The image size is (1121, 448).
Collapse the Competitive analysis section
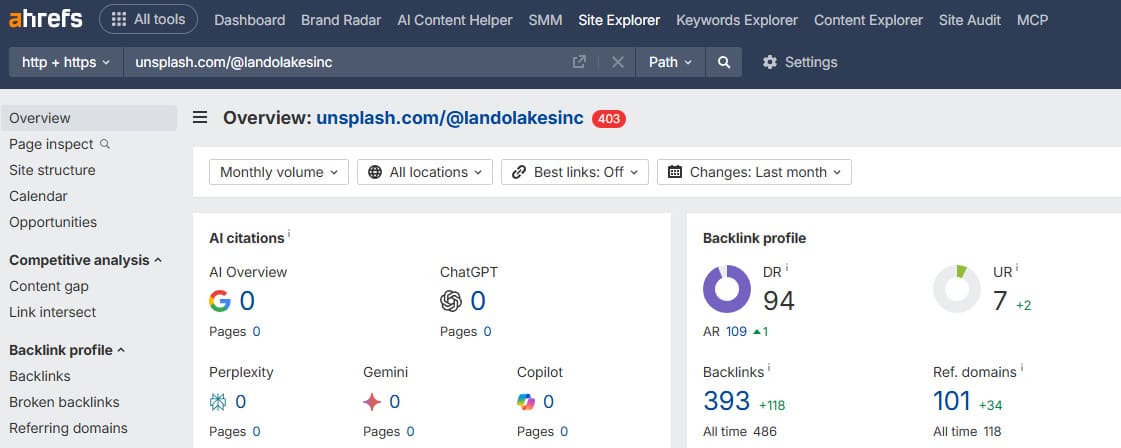(x=85, y=260)
